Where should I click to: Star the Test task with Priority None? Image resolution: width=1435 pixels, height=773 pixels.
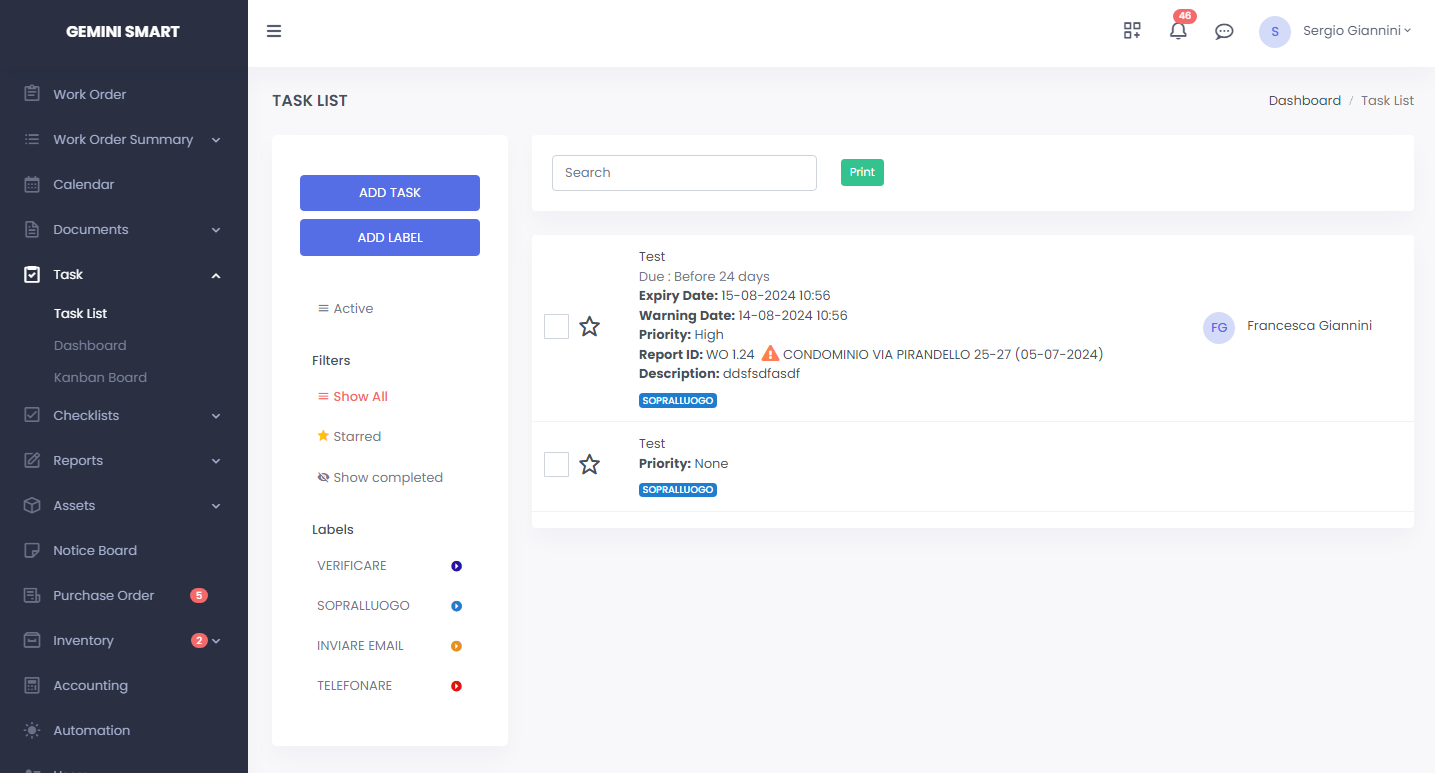pos(590,464)
